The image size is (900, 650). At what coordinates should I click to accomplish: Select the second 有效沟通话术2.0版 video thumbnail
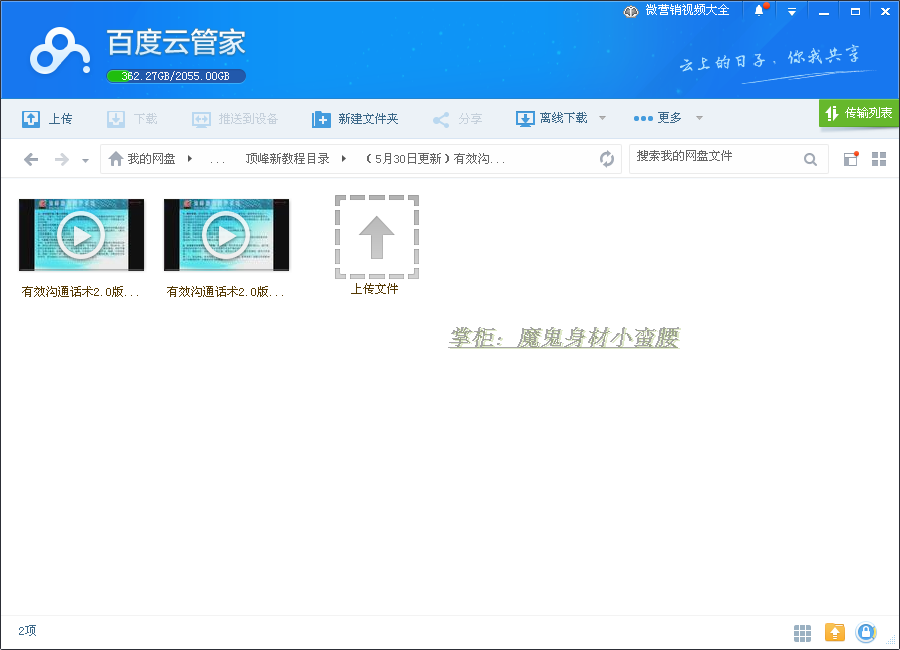(226, 235)
